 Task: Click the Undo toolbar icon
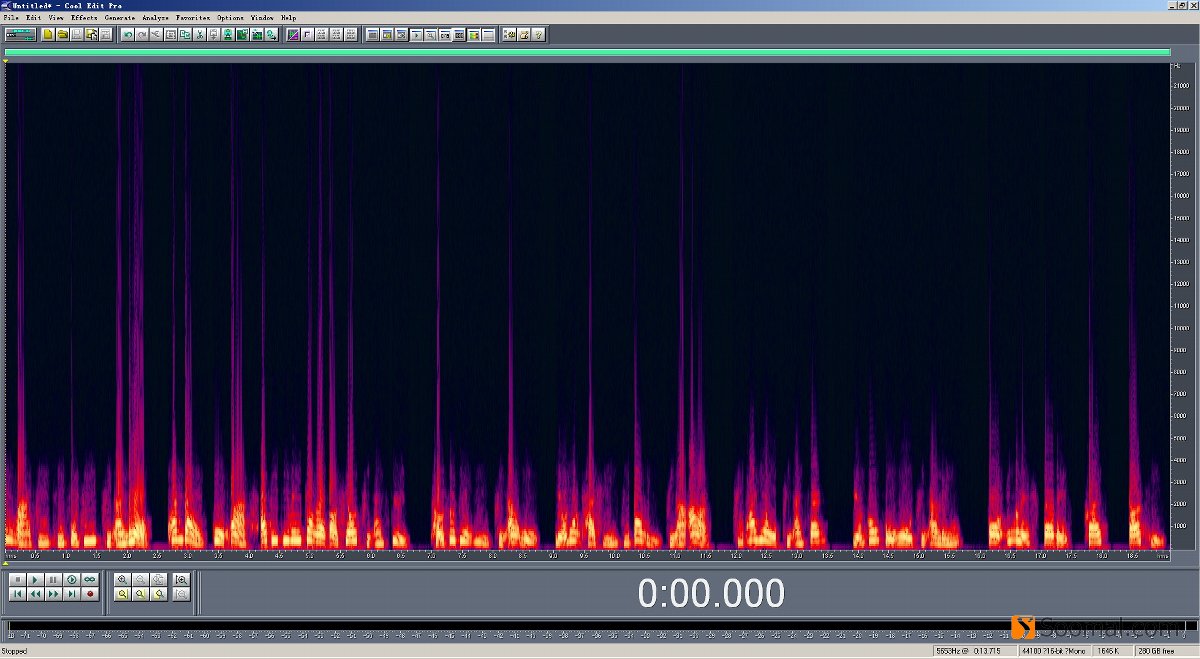point(127,35)
